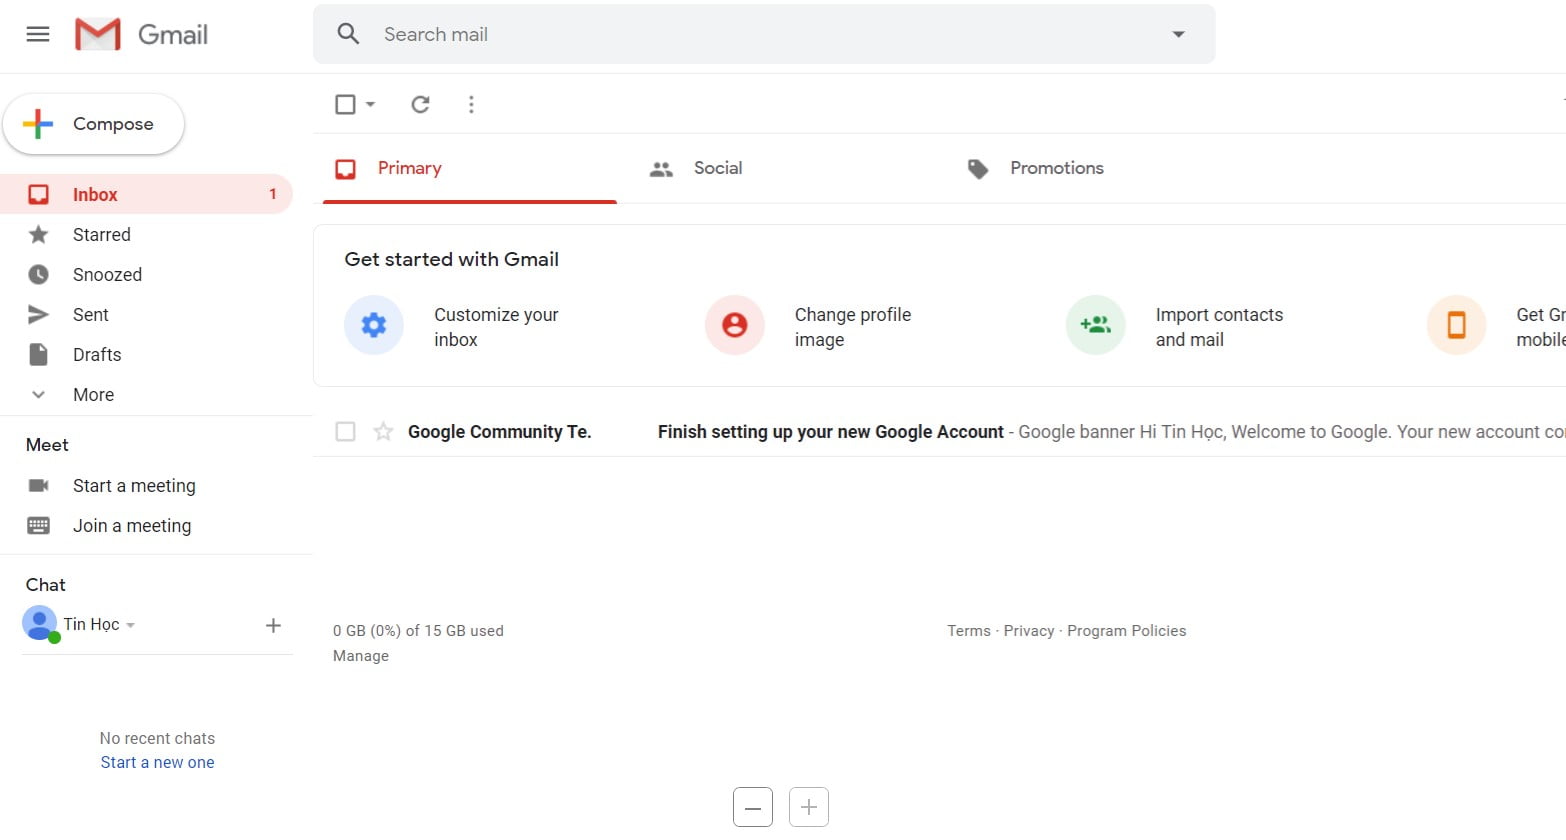The width and height of the screenshot is (1566, 840).
Task: Click the zoom out minus button
Action: coord(753,807)
